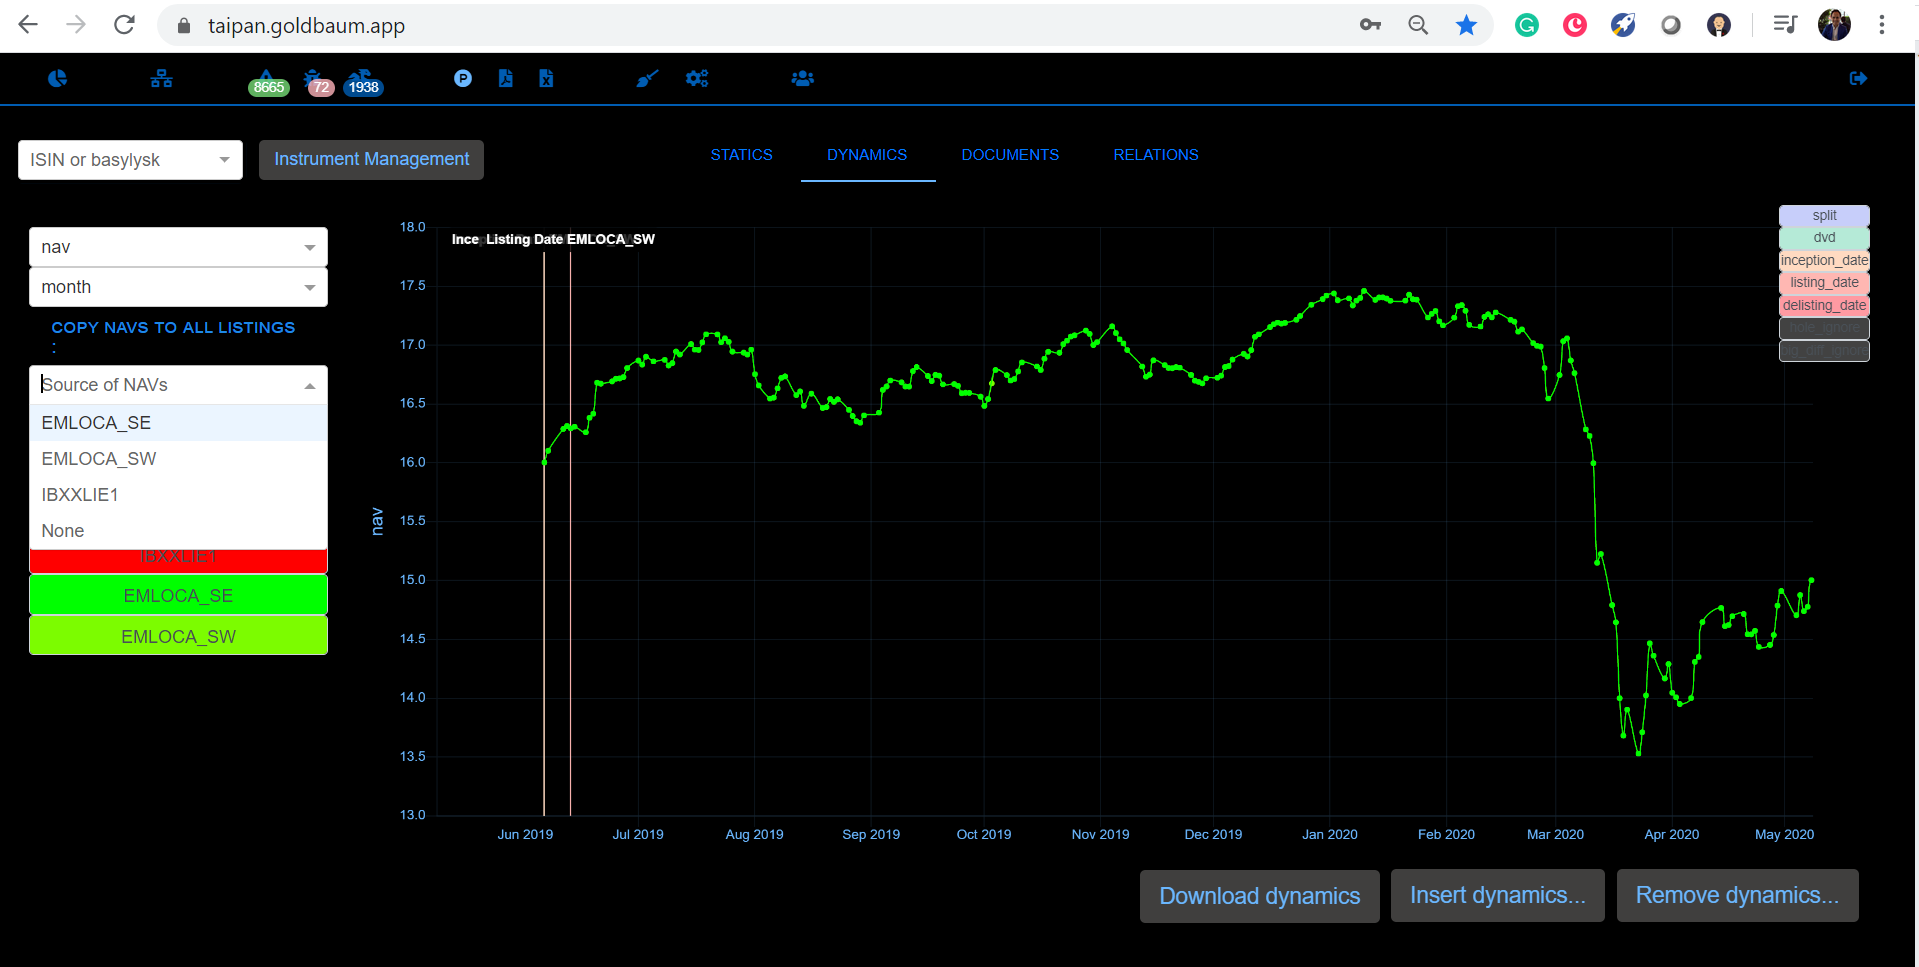Screen dimensions: 1919x967
Task: Open the Grammarly extension icon
Action: 1527,25
